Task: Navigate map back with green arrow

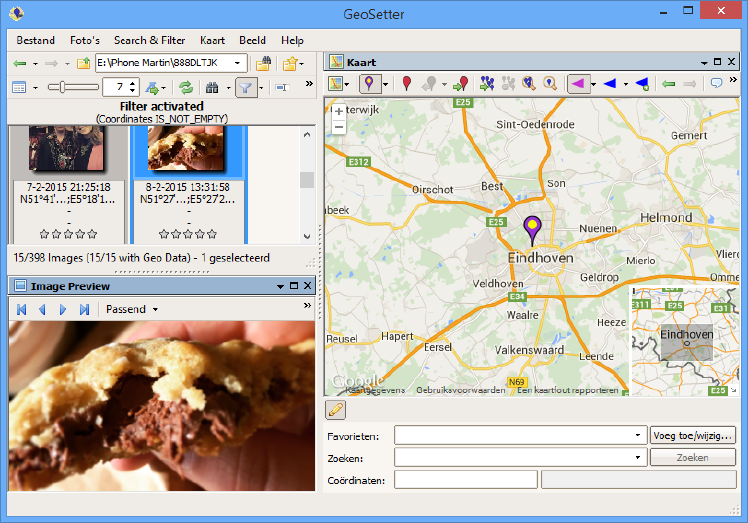Action: (668, 84)
